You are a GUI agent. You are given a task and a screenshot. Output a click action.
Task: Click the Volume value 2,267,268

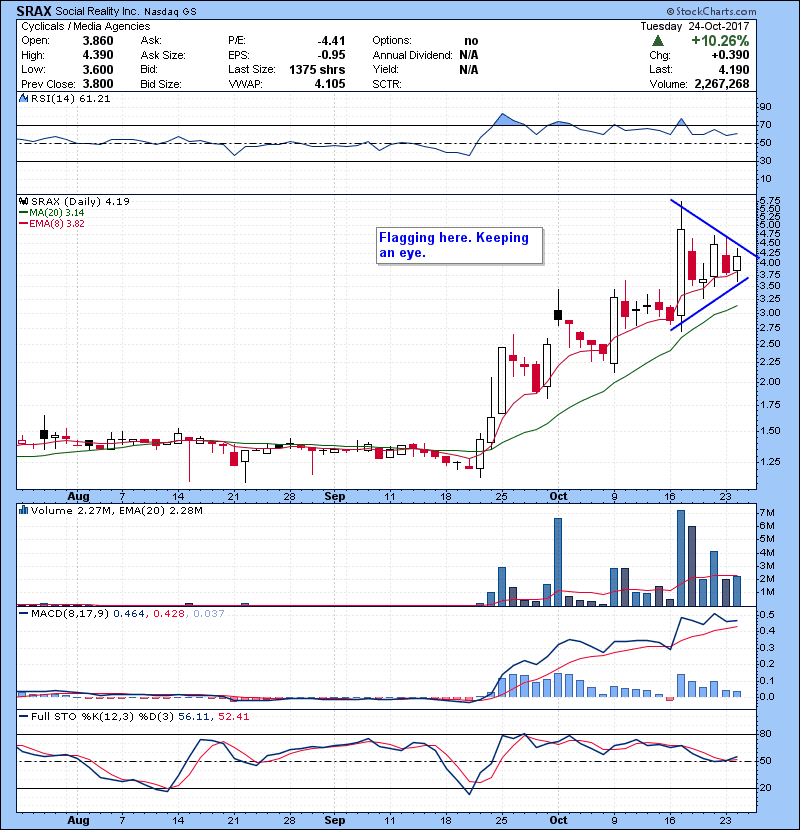point(722,84)
